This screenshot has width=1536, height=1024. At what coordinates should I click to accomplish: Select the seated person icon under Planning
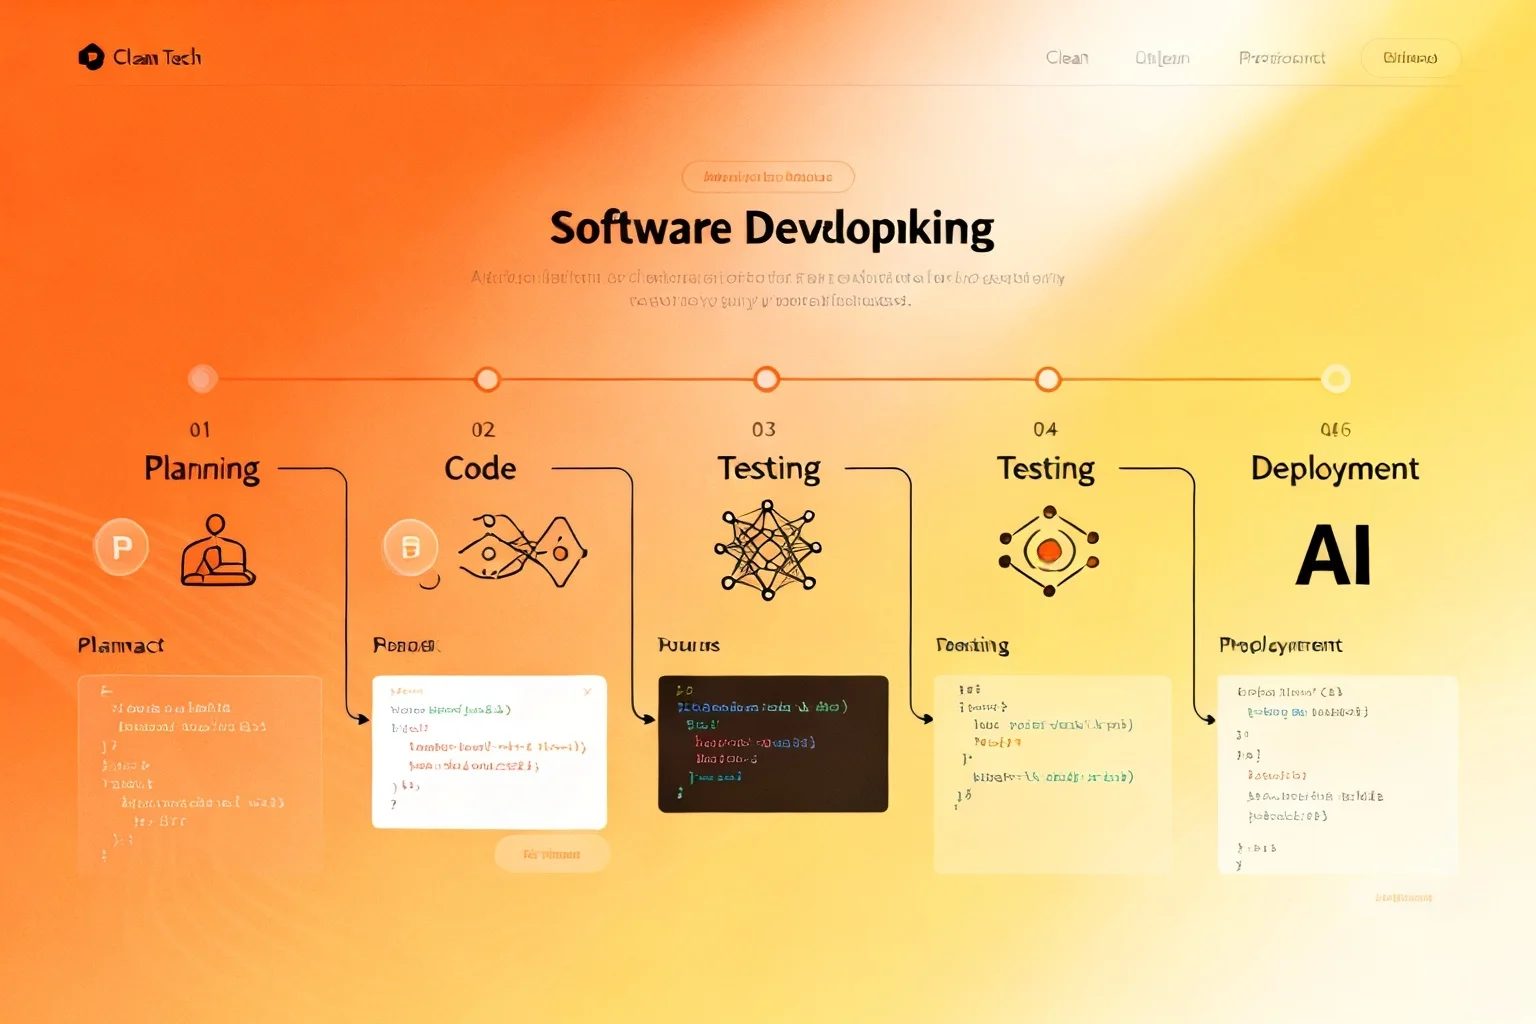pos(217,550)
